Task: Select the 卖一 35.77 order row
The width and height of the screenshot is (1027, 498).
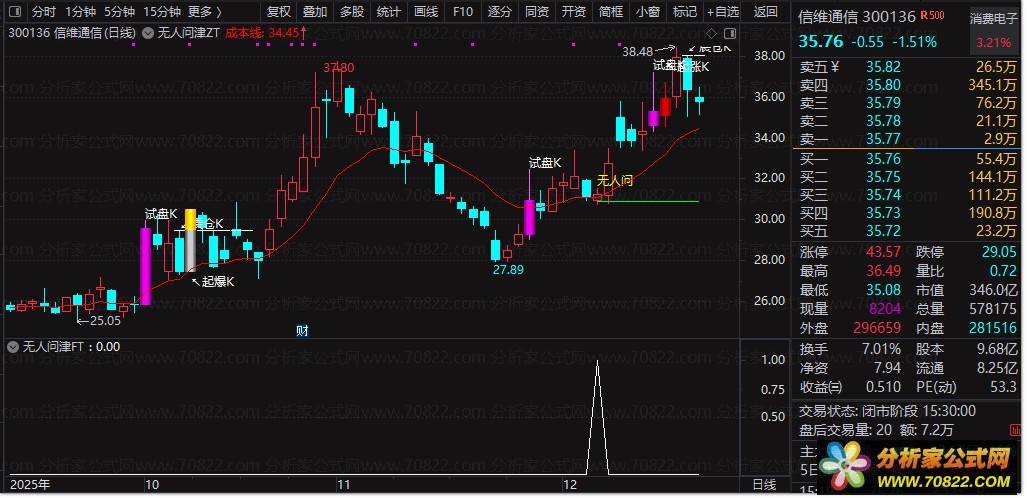Action: coord(909,139)
